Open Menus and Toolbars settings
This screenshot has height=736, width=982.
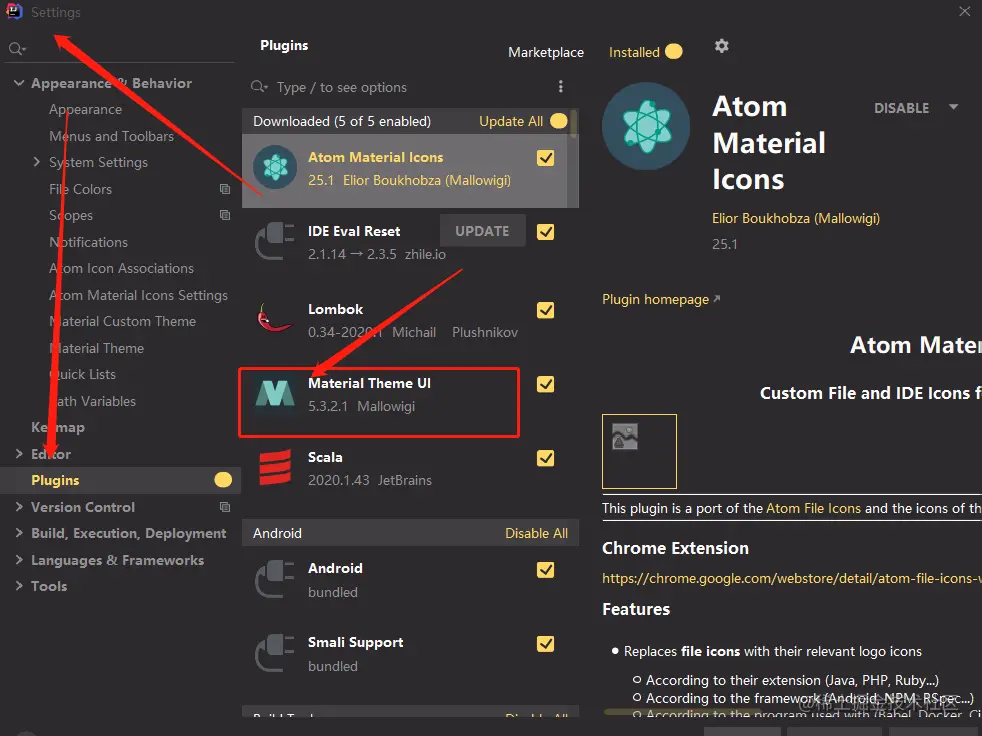(x=111, y=136)
